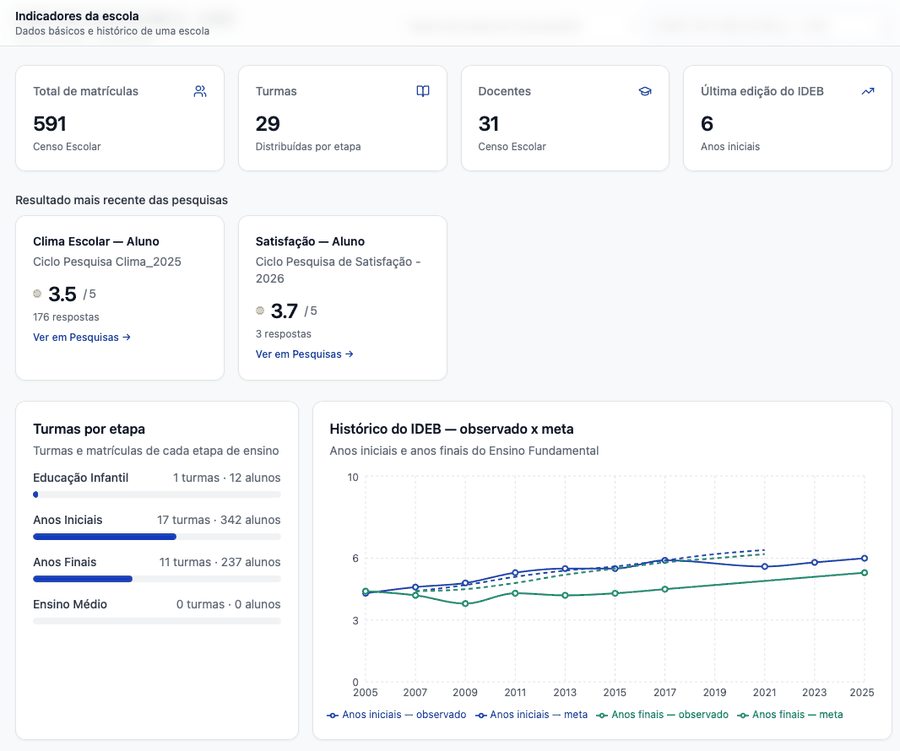Click the Educação Infantil stage row
This screenshot has width=900, height=751.
point(157,485)
